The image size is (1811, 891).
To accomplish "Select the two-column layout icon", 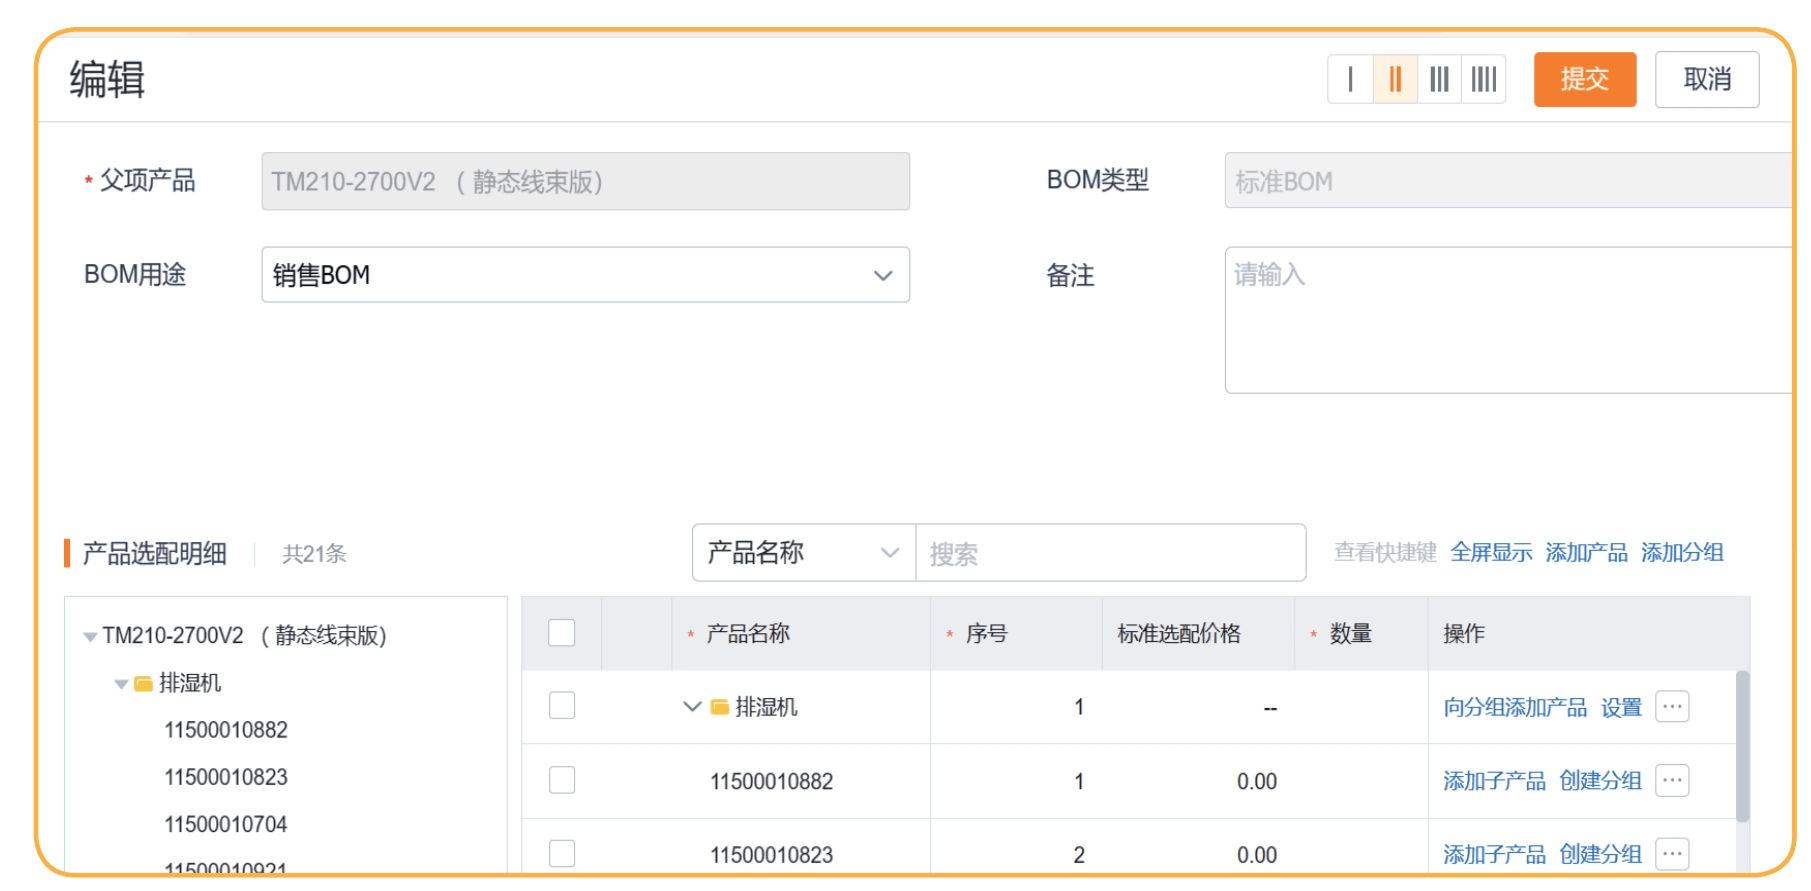I will 1395,79.
